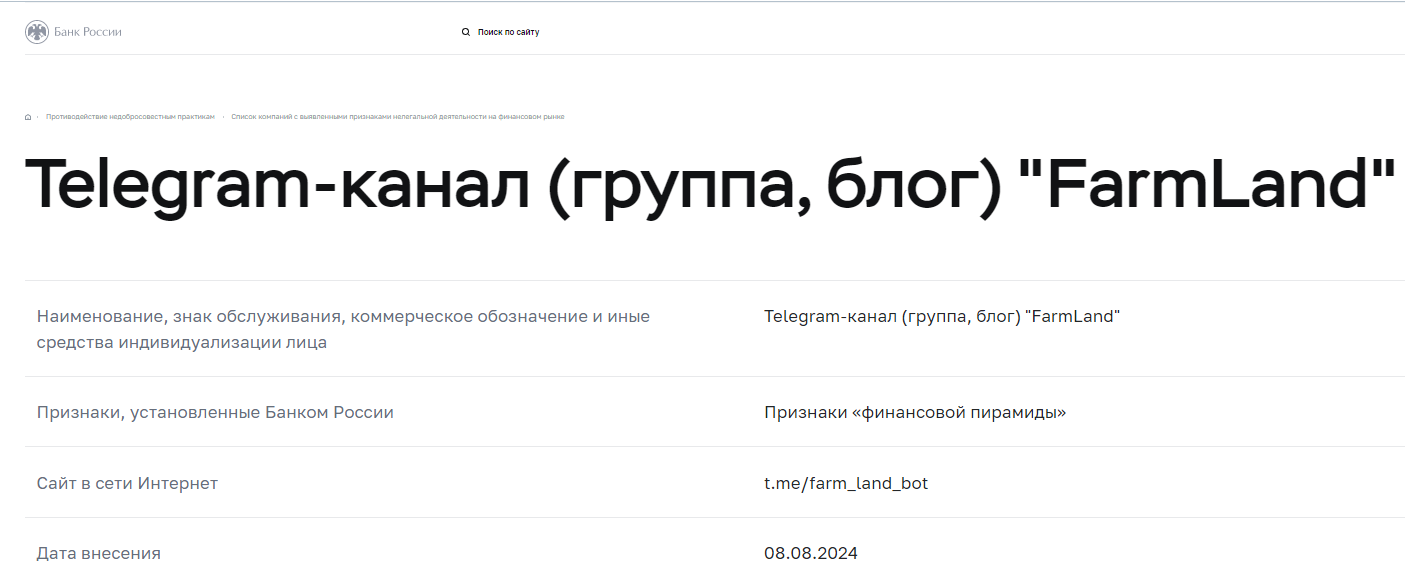Click the 'Сайт в сети Интернет' label
Screen dimensions: 1405x580
point(127,483)
